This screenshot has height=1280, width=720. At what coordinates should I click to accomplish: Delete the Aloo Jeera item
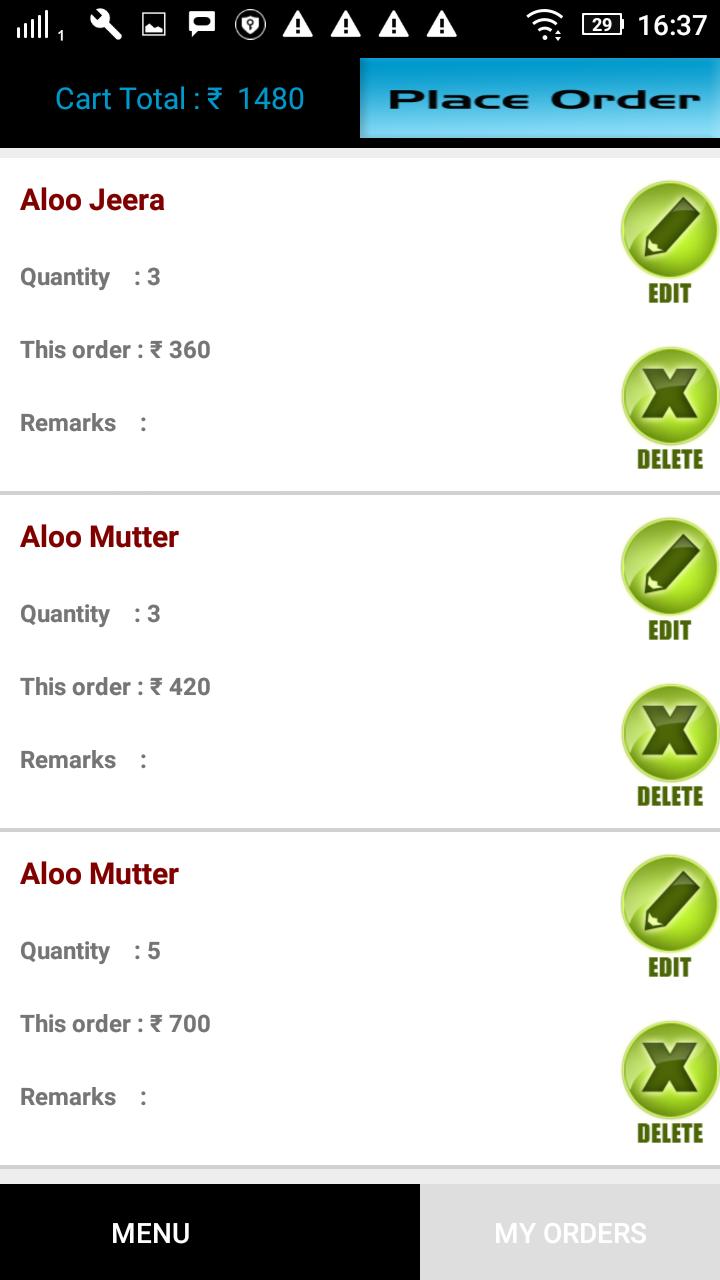click(x=669, y=409)
